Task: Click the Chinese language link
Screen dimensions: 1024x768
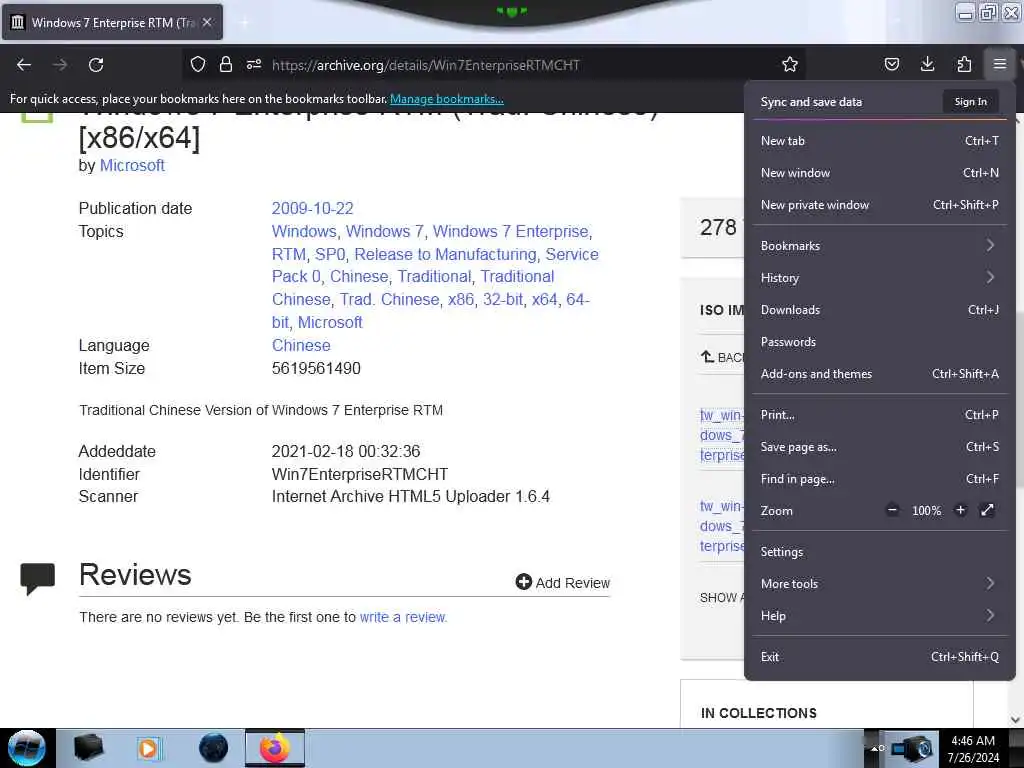Action: [301, 345]
